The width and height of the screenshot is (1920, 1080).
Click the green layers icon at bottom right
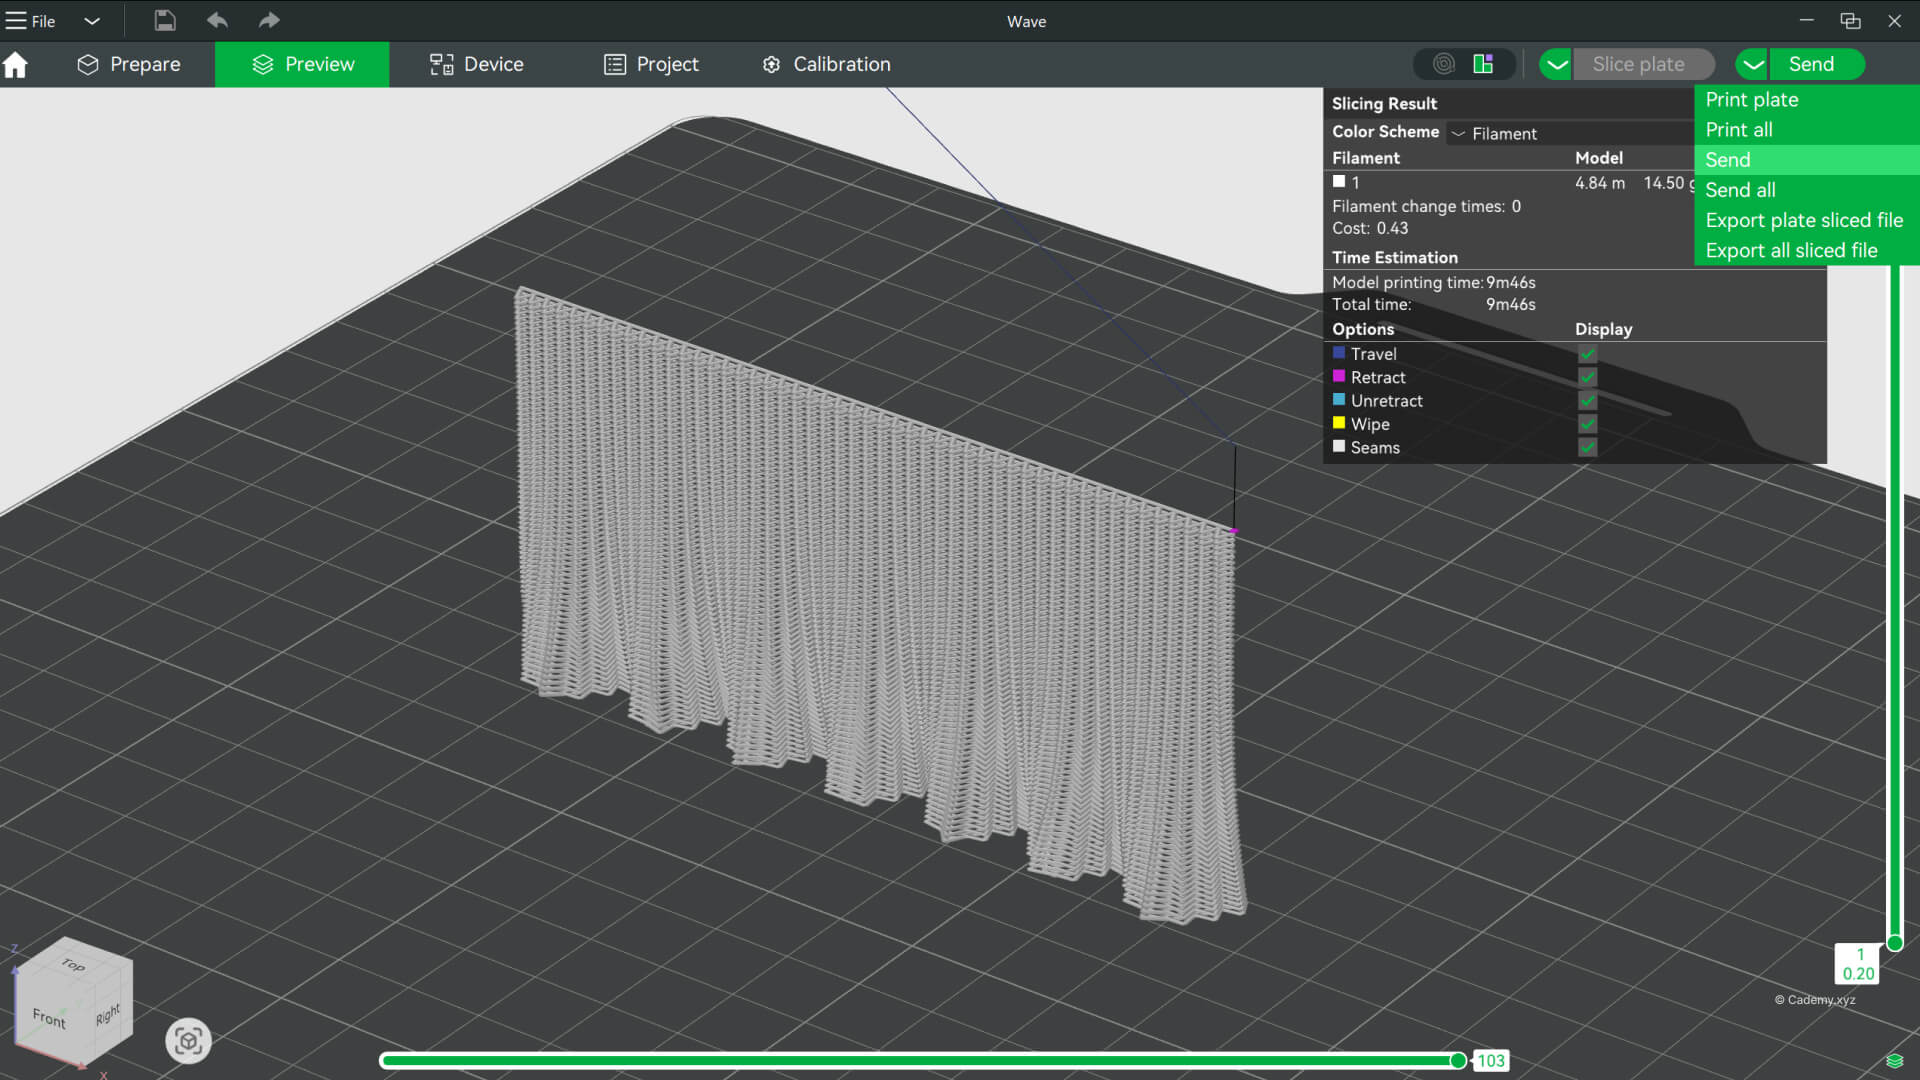(x=1894, y=1061)
